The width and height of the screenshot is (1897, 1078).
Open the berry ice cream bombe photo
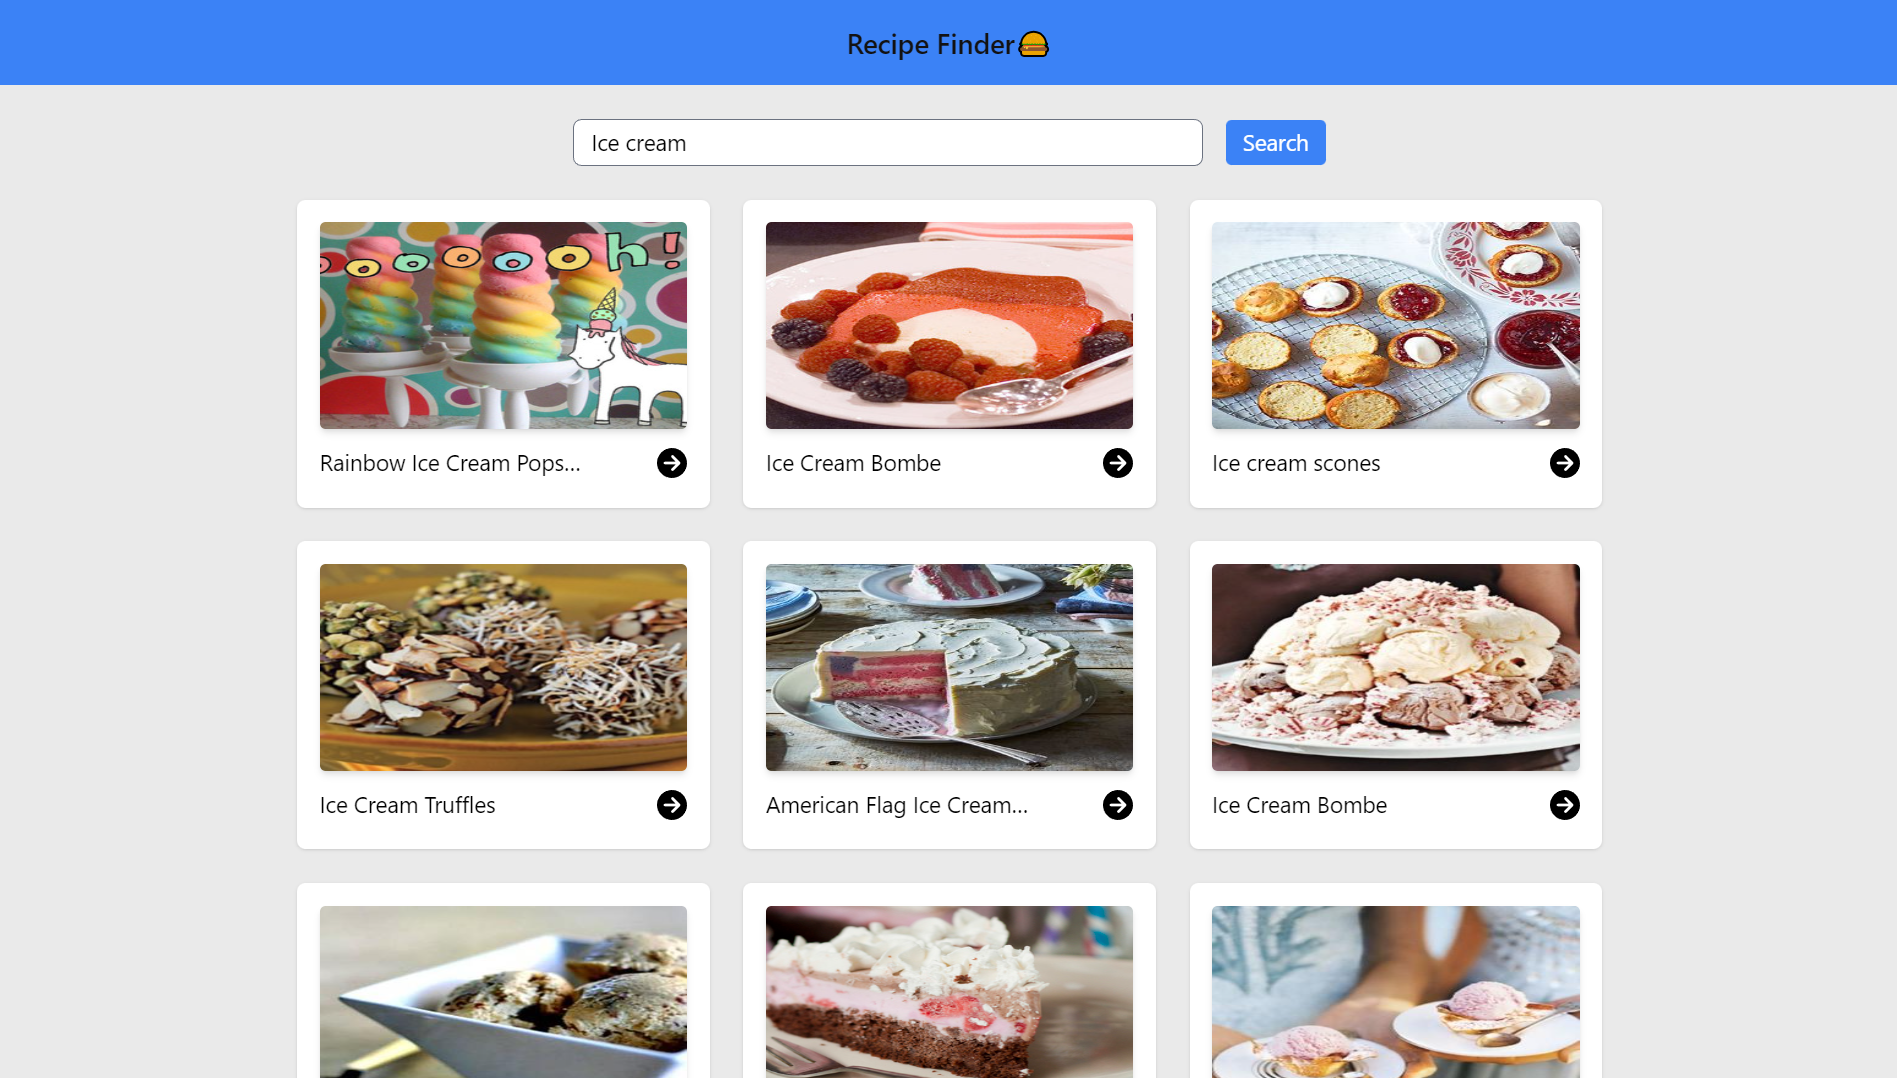pos(949,325)
